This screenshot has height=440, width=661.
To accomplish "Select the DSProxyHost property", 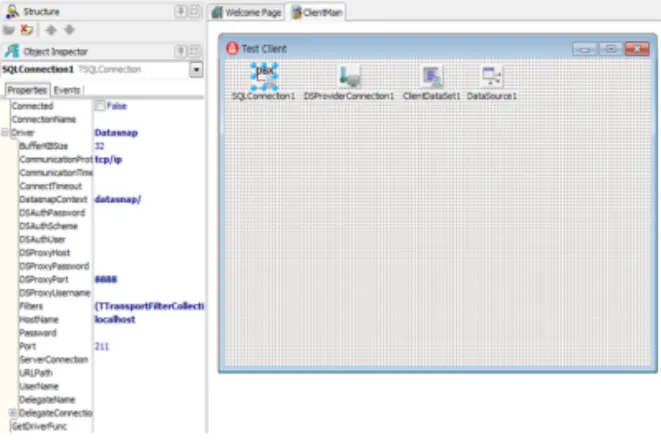I will point(45,253).
